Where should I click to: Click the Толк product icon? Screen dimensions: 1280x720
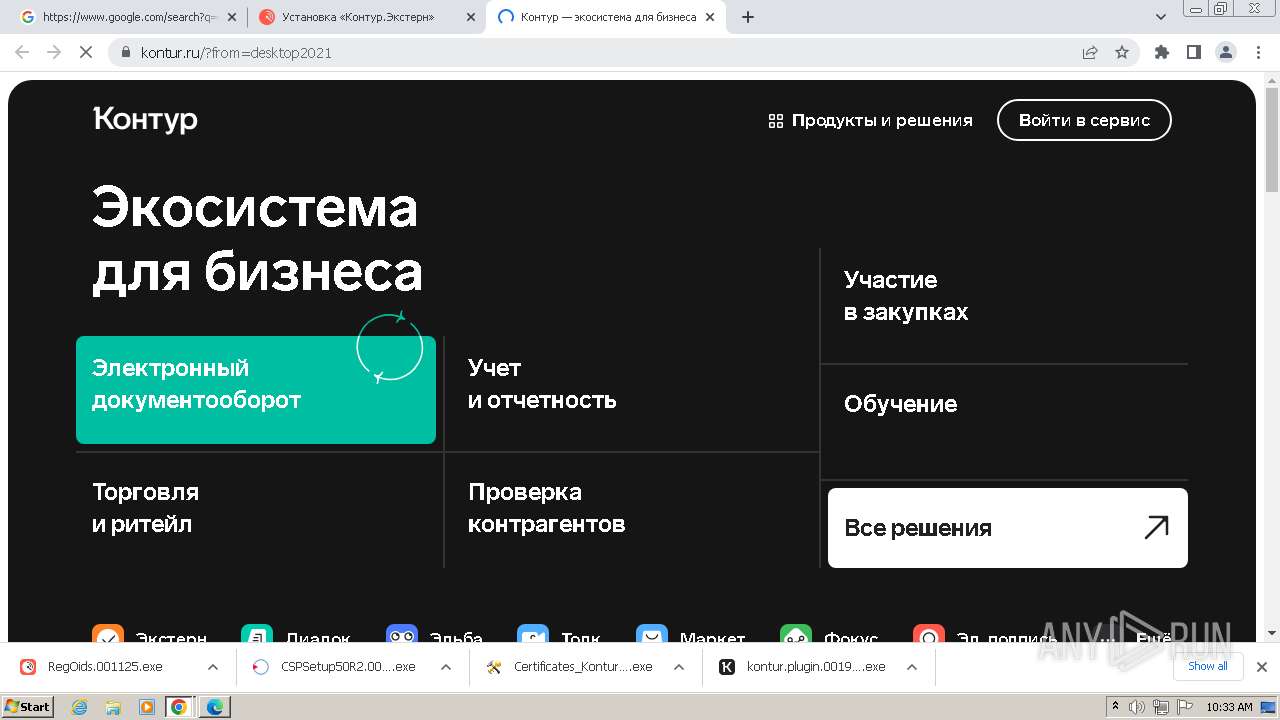tap(533, 635)
